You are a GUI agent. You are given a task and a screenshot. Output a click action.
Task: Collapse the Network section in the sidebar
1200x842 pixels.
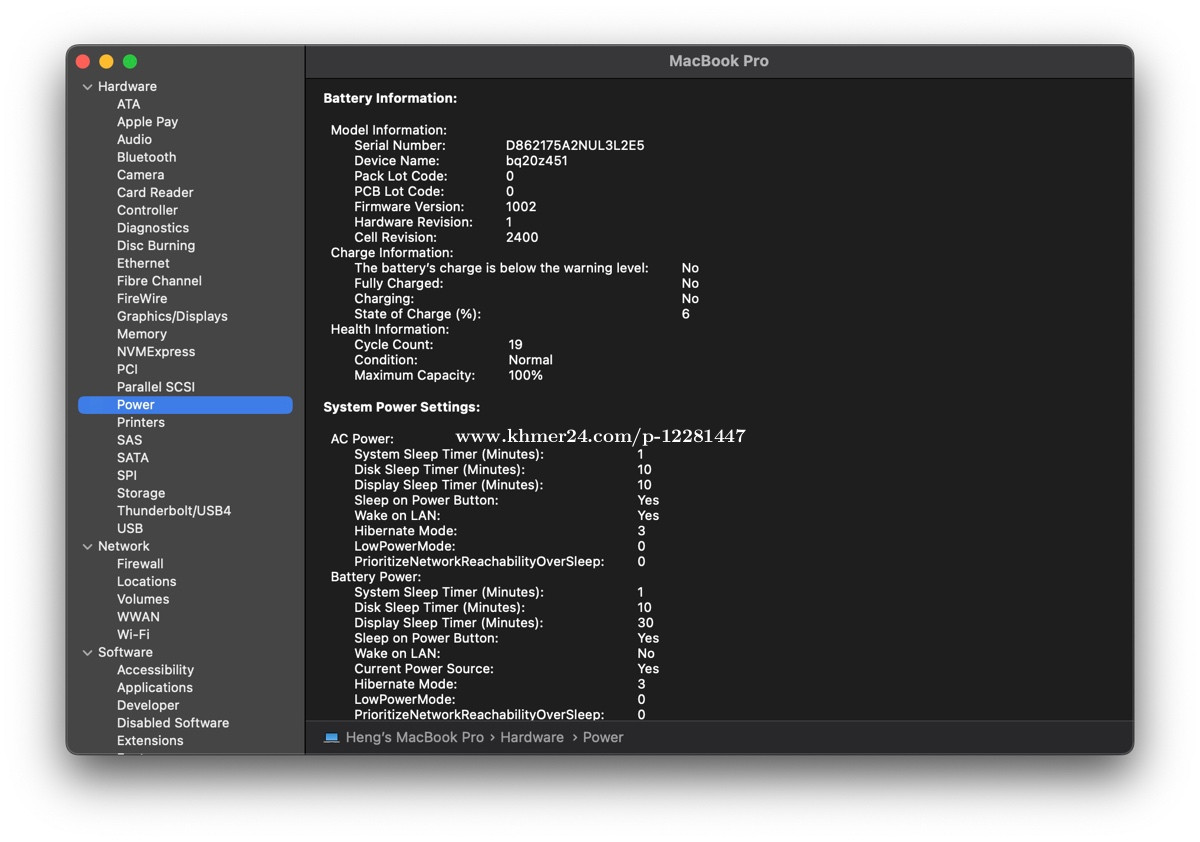pos(88,546)
